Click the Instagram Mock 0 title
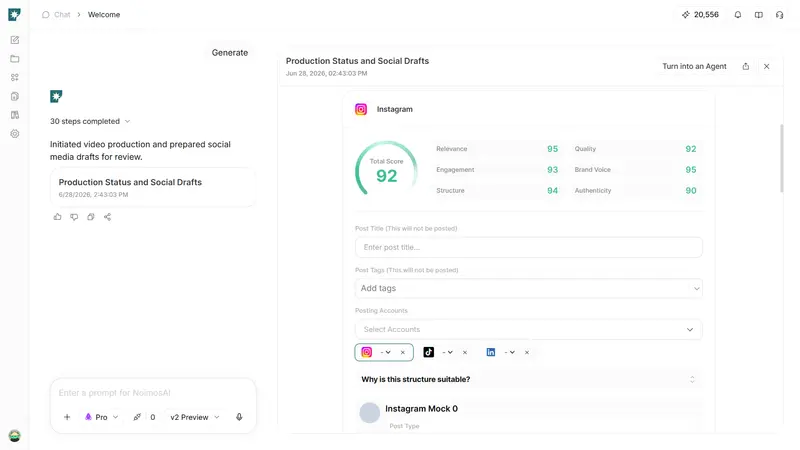The width and height of the screenshot is (800, 450). pyautogui.click(x=421, y=409)
